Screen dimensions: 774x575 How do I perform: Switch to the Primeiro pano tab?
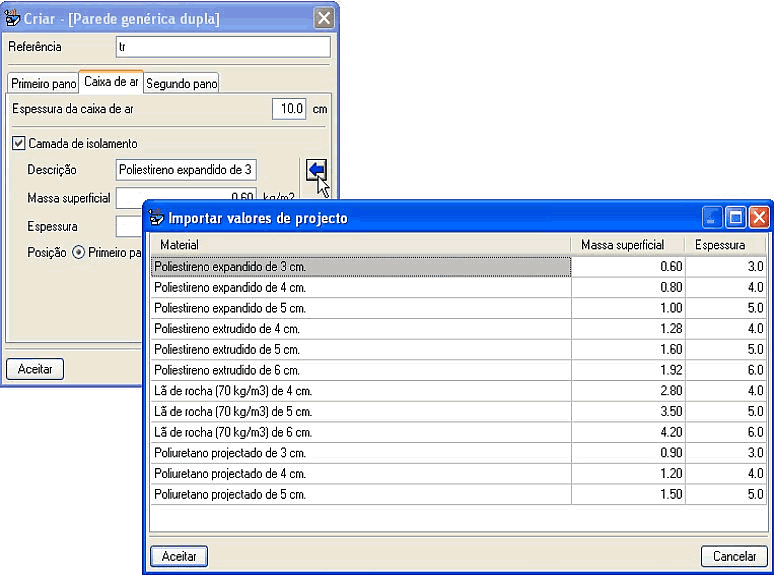coord(43,83)
